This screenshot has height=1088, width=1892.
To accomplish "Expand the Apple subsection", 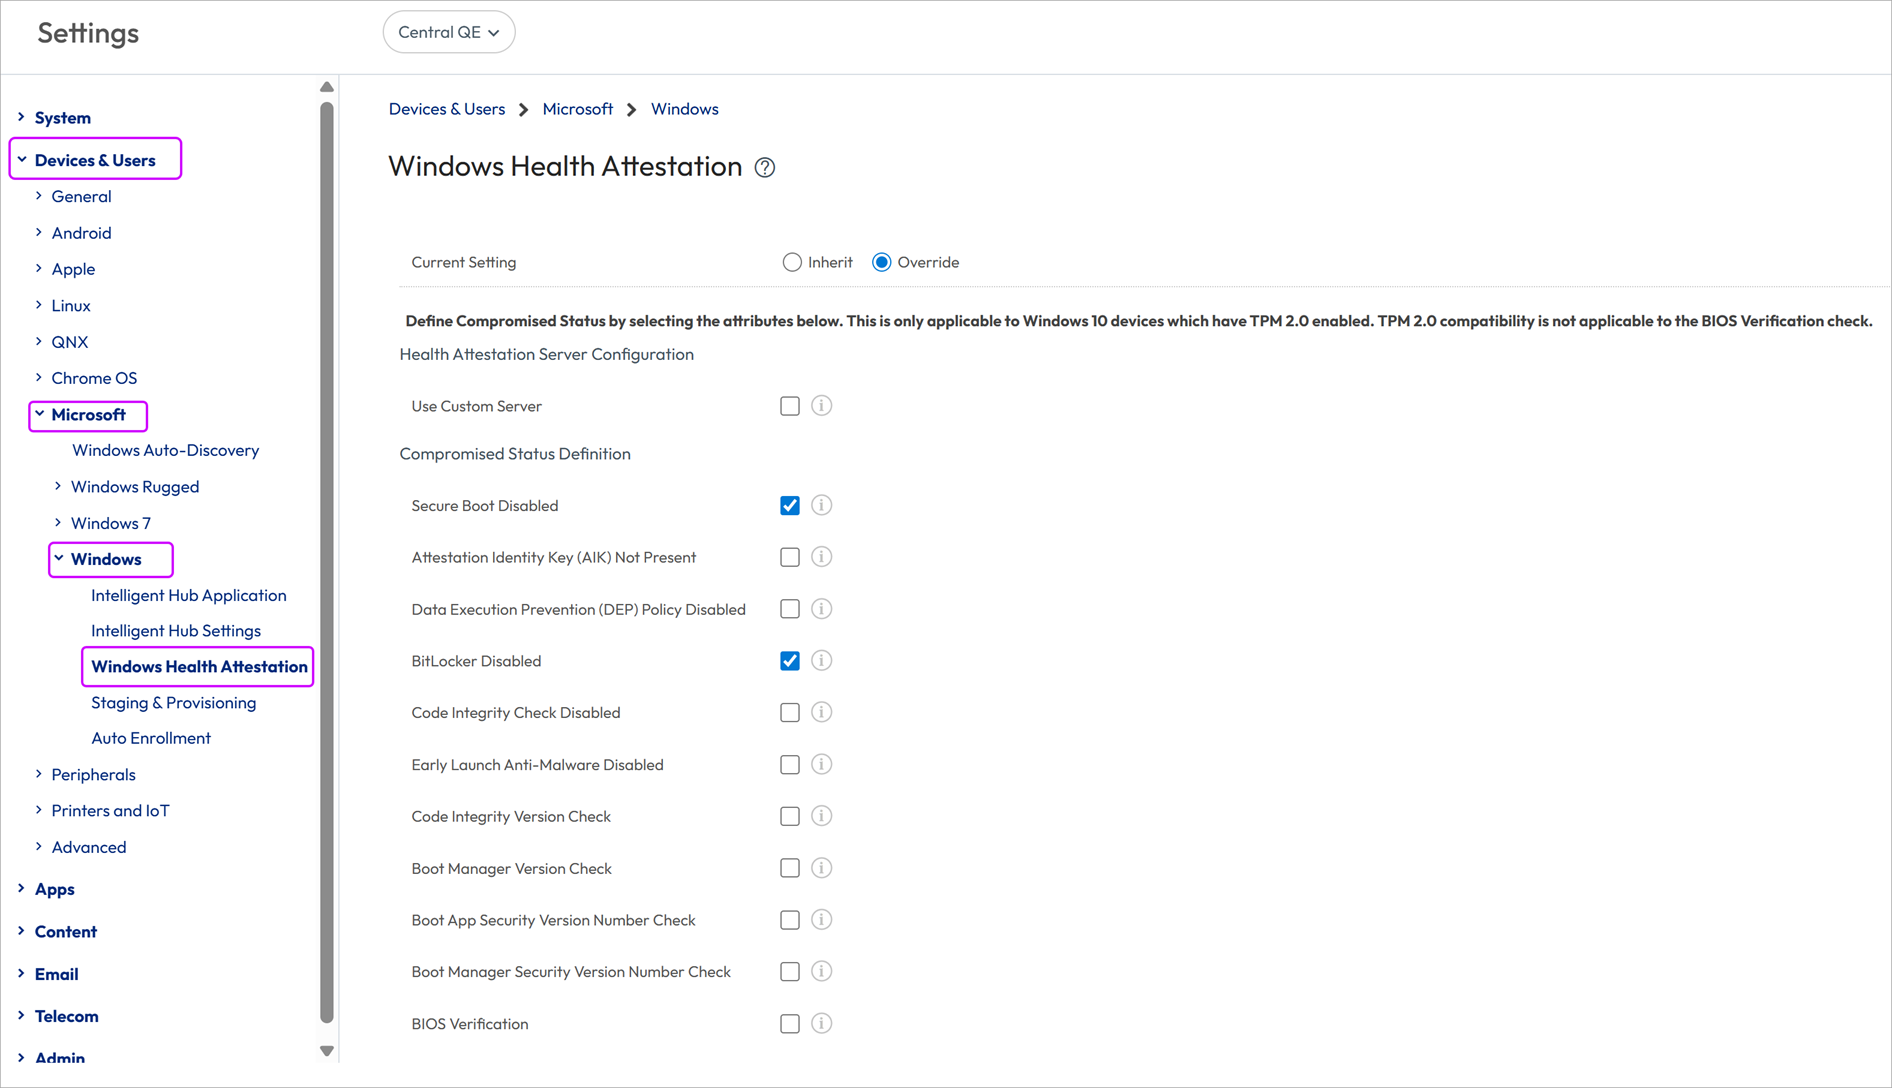I will pos(39,269).
